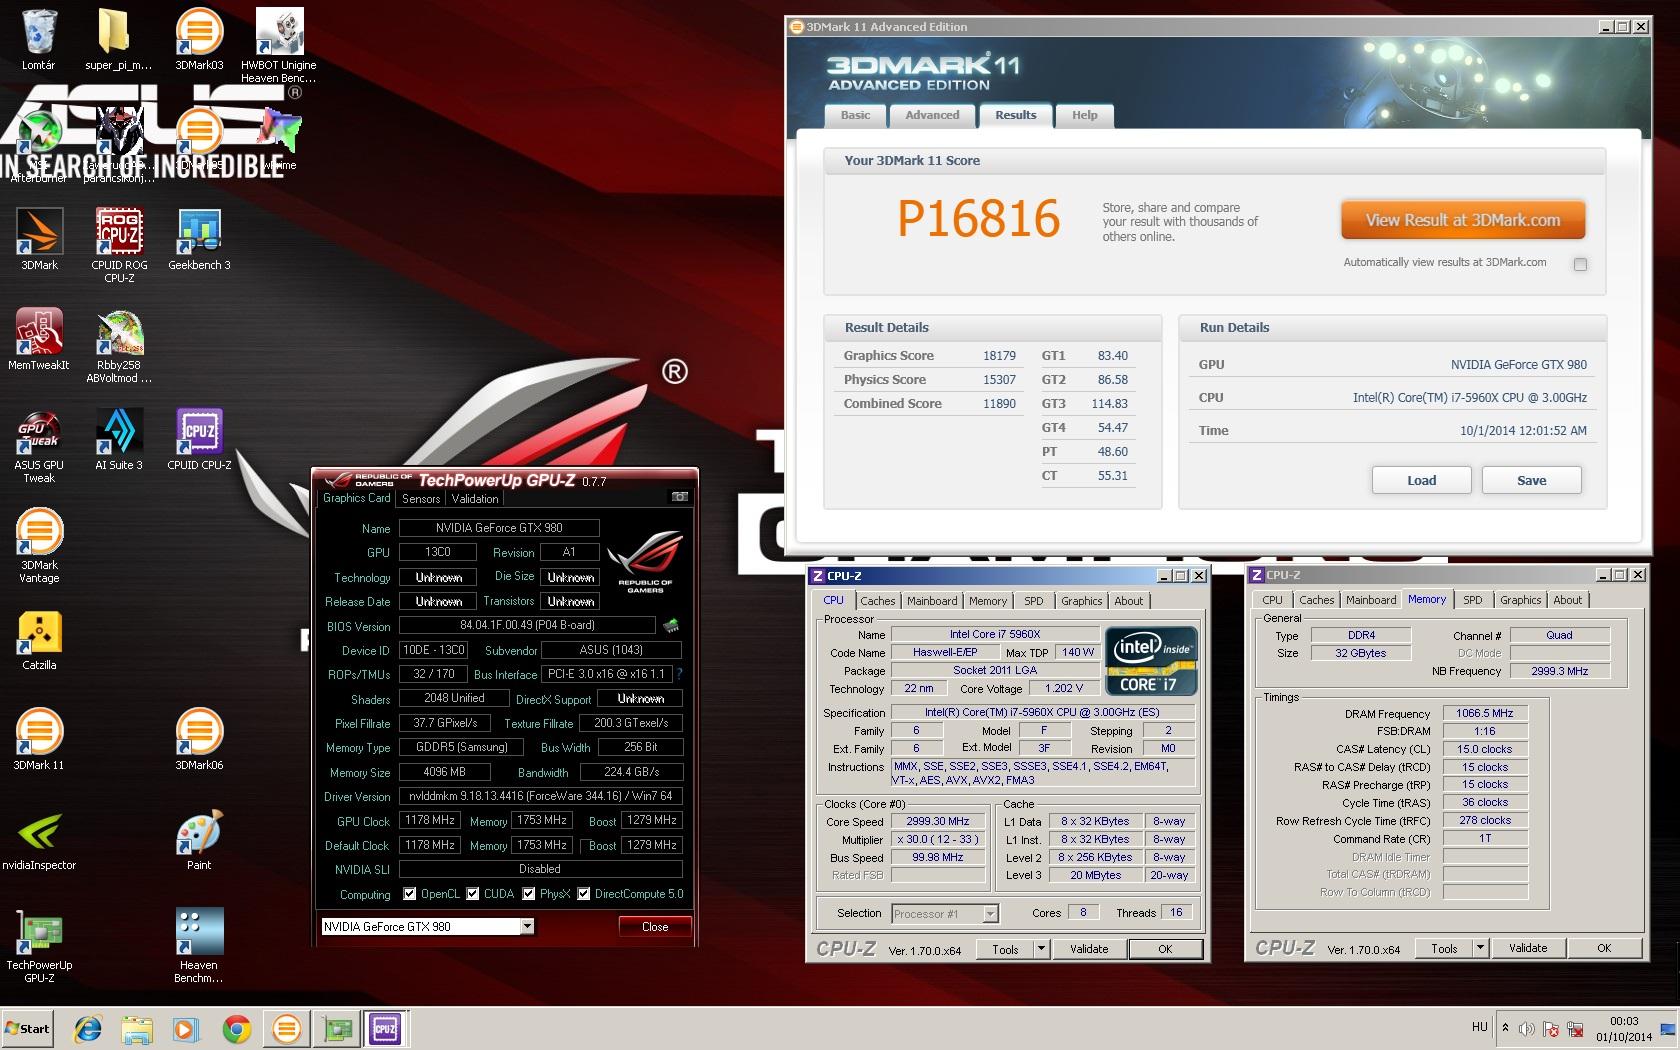Click the Windows Start button
The height and width of the screenshot is (1050, 1680).
(28, 1028)
